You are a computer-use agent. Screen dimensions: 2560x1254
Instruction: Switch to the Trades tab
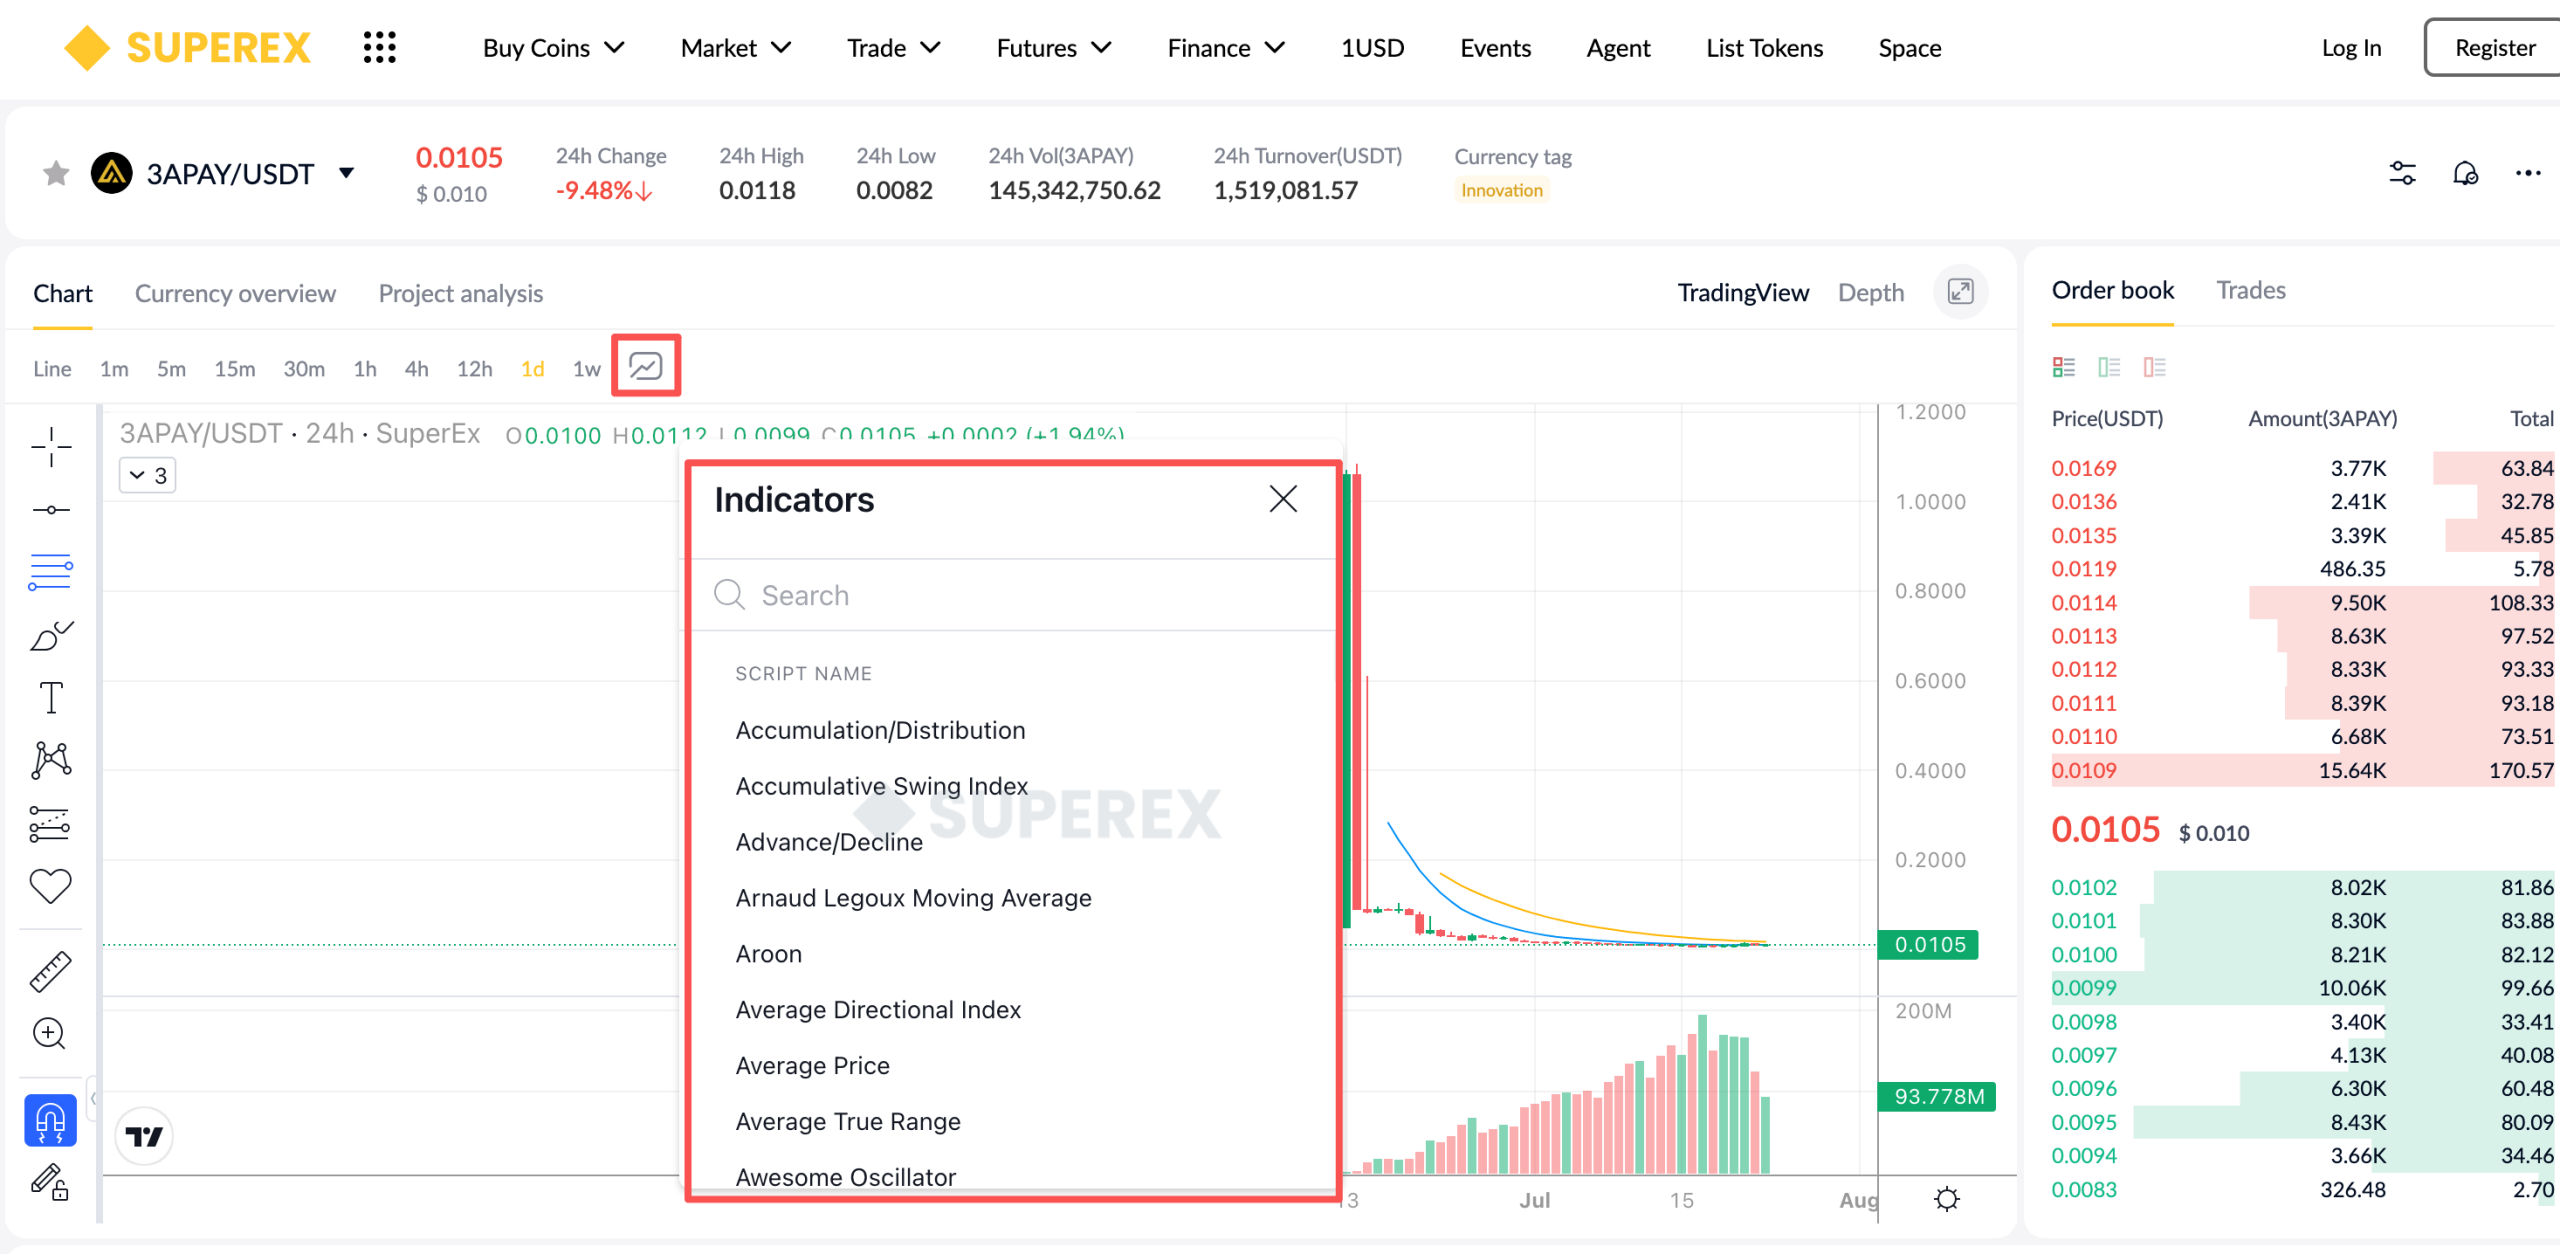coord(2250,290)
